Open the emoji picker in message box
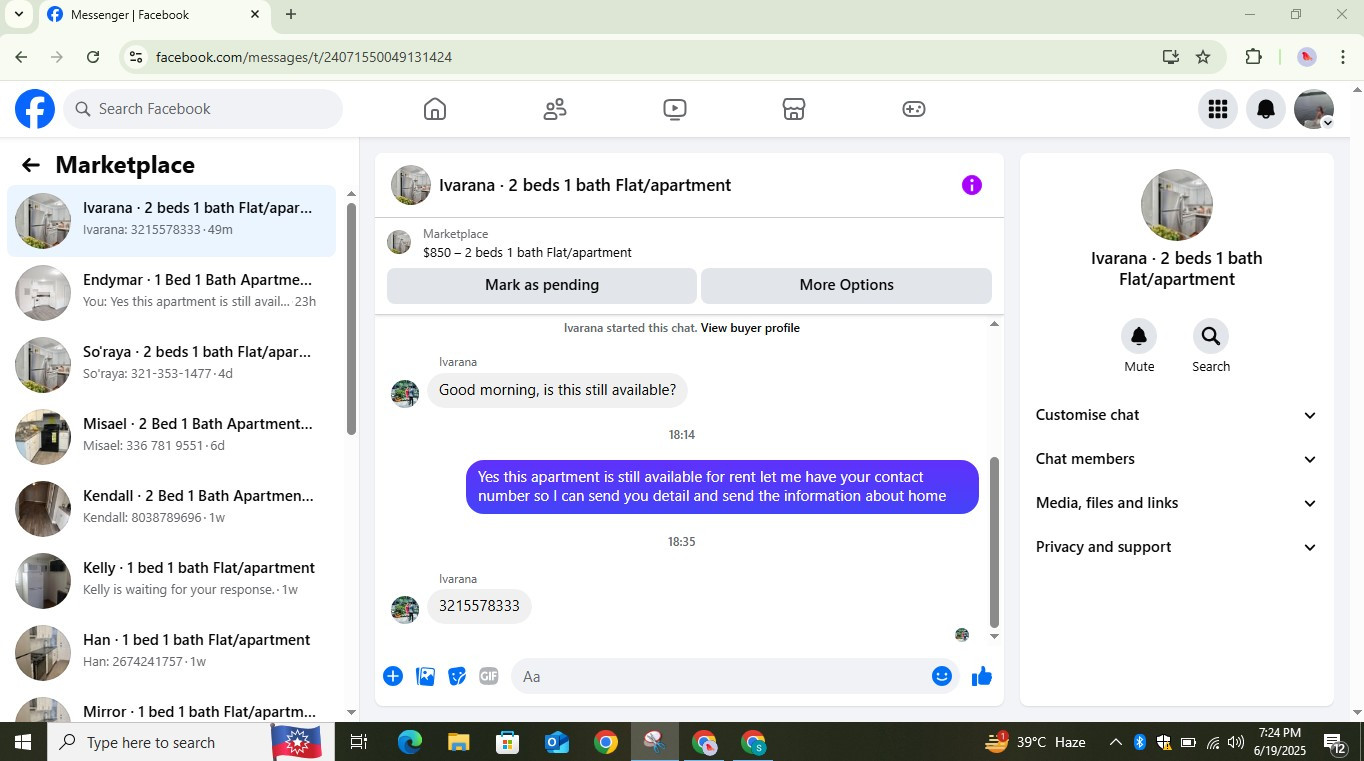 [x=941, y=676]
